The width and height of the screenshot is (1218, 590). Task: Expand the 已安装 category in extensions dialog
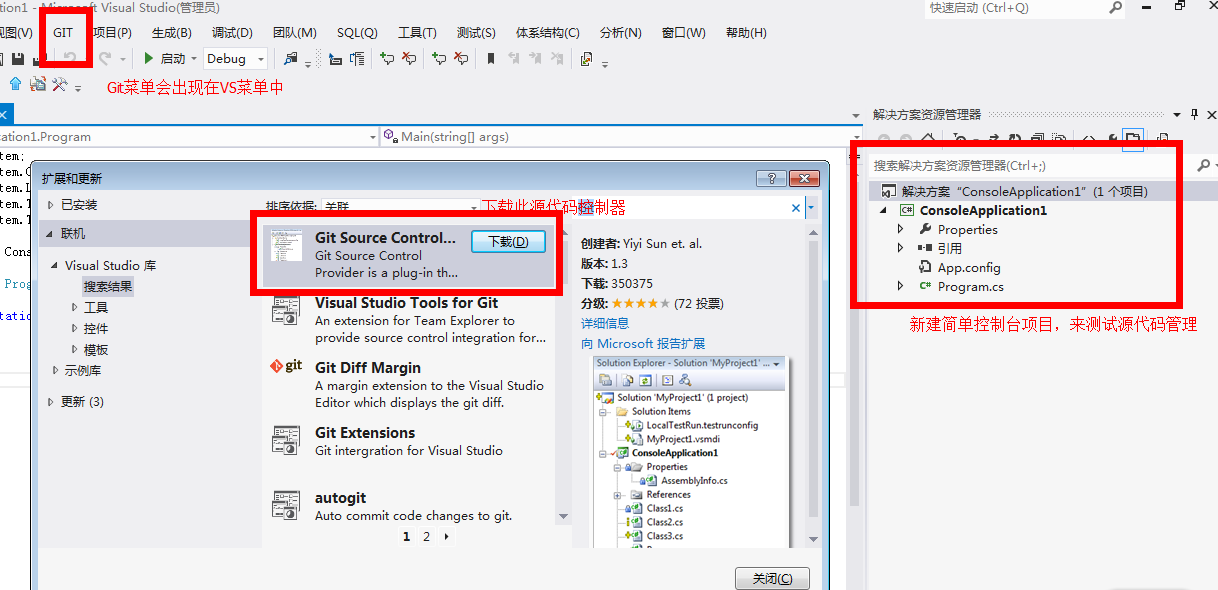click(x=52, y=205)
